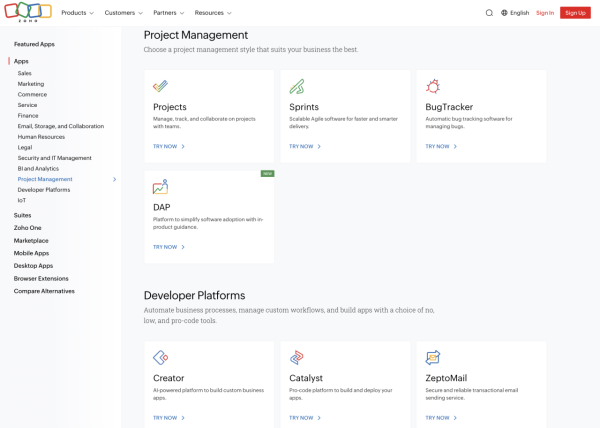The height and width of the screenshot is (428, 600).
Task: Open Email, Storage, and Collaboration category
Action: [60, 126]
